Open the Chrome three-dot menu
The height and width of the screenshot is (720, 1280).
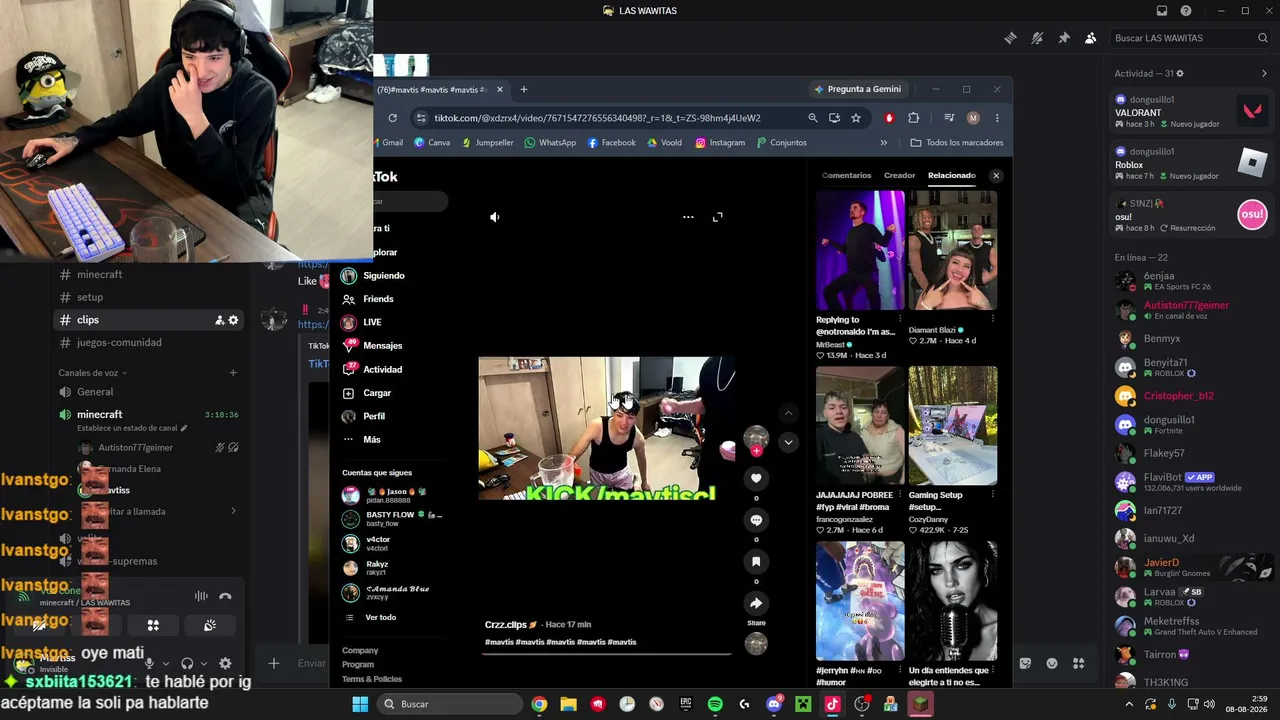997,118
